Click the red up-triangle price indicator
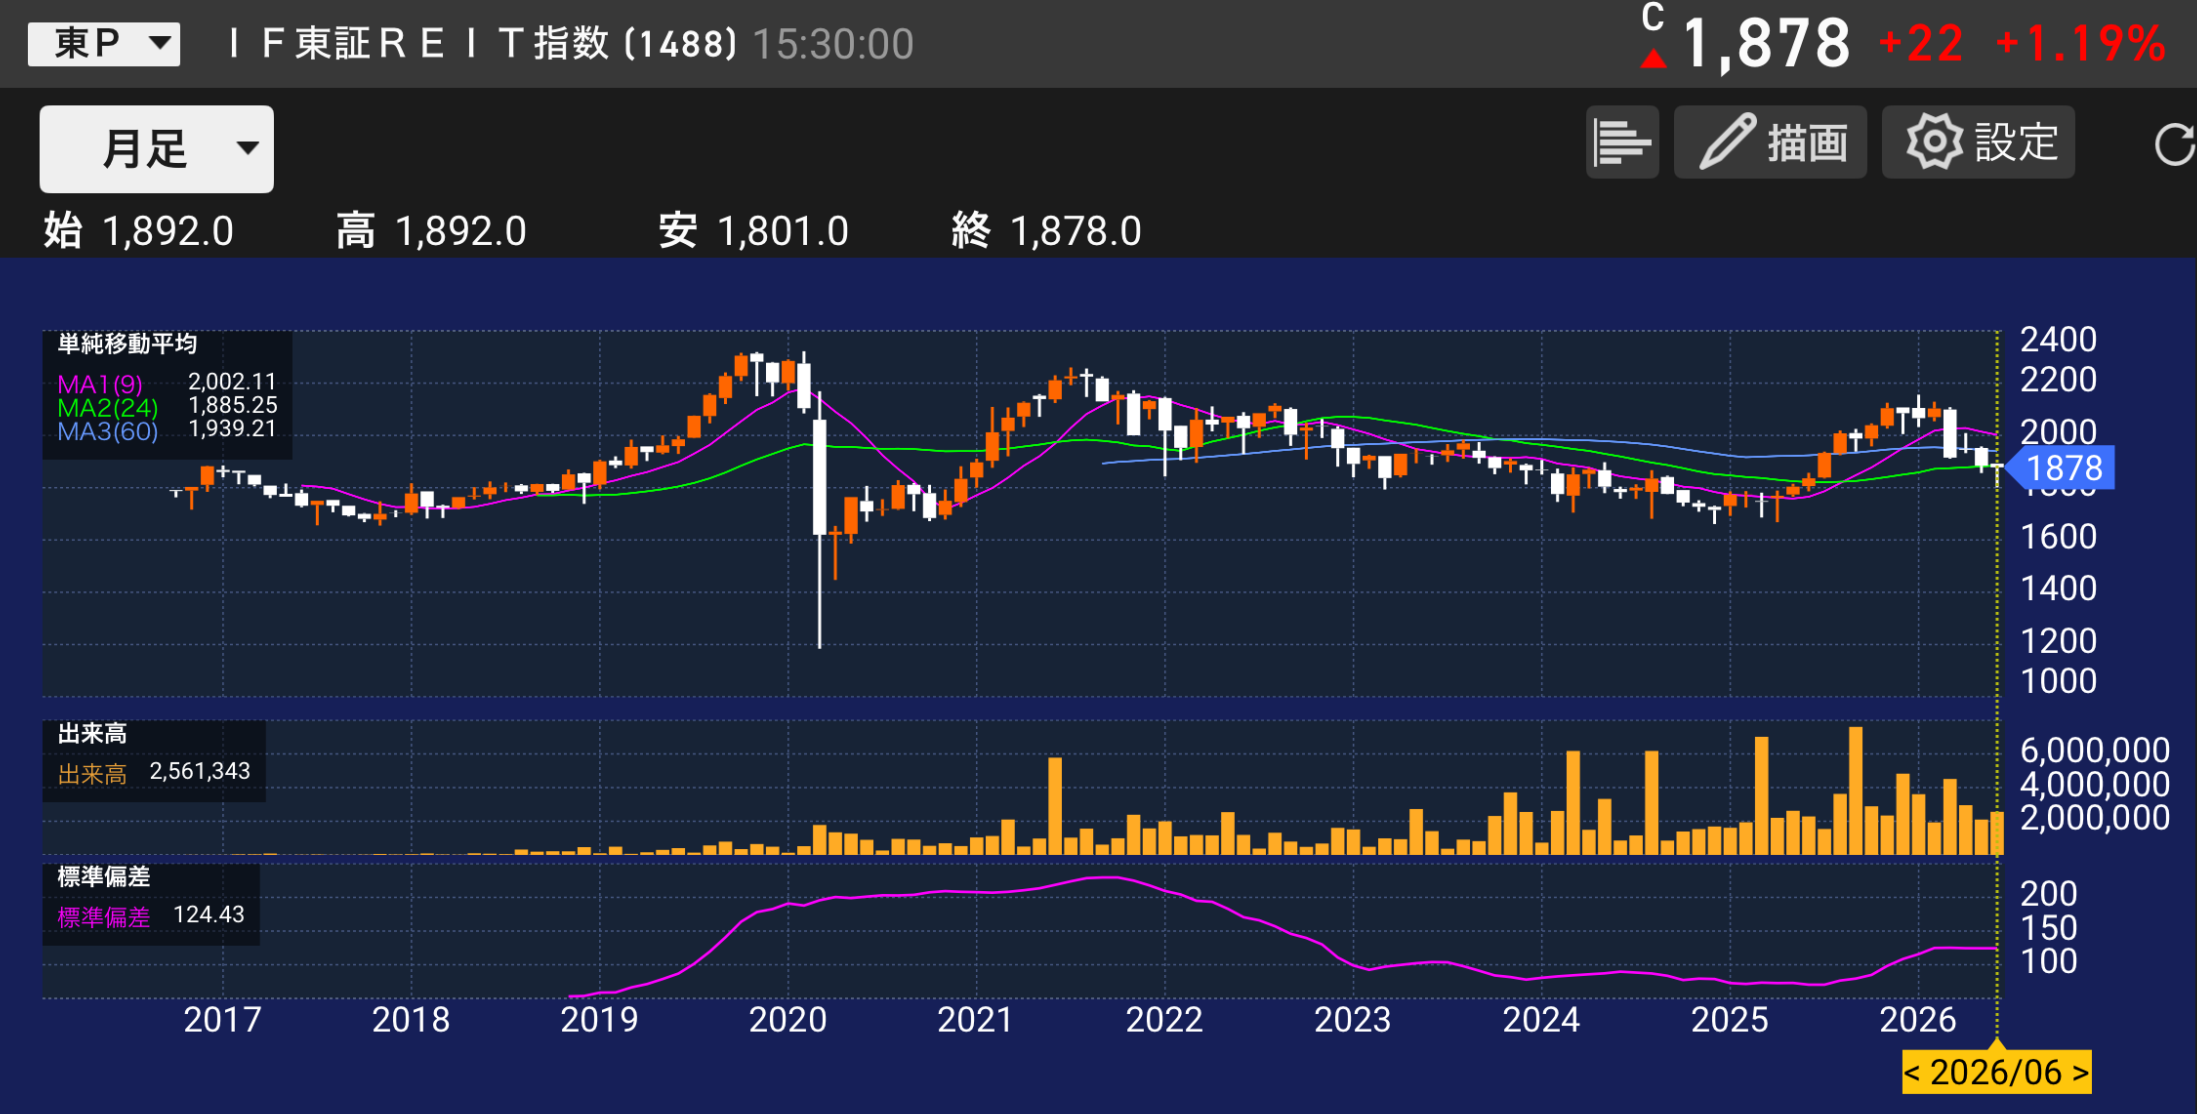This screenshot has height=1114, width=2197. [x=1654, y=59]
